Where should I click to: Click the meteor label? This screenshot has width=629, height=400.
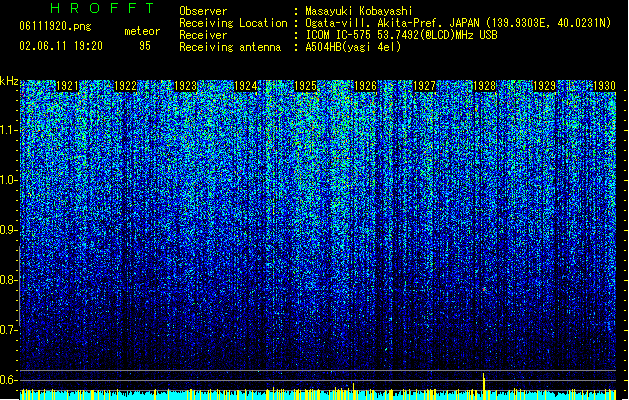click(x=142, y=31)
